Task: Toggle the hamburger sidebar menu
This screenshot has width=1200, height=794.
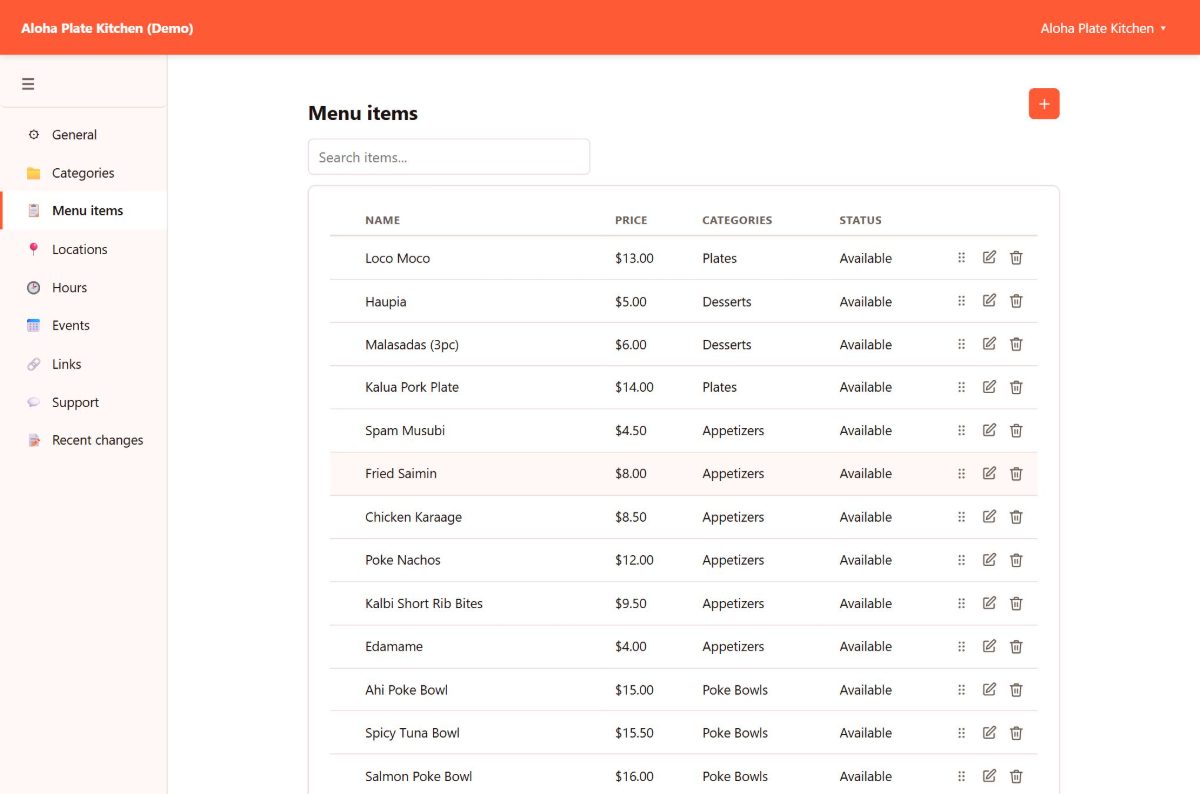Action: tap(28, 84)
